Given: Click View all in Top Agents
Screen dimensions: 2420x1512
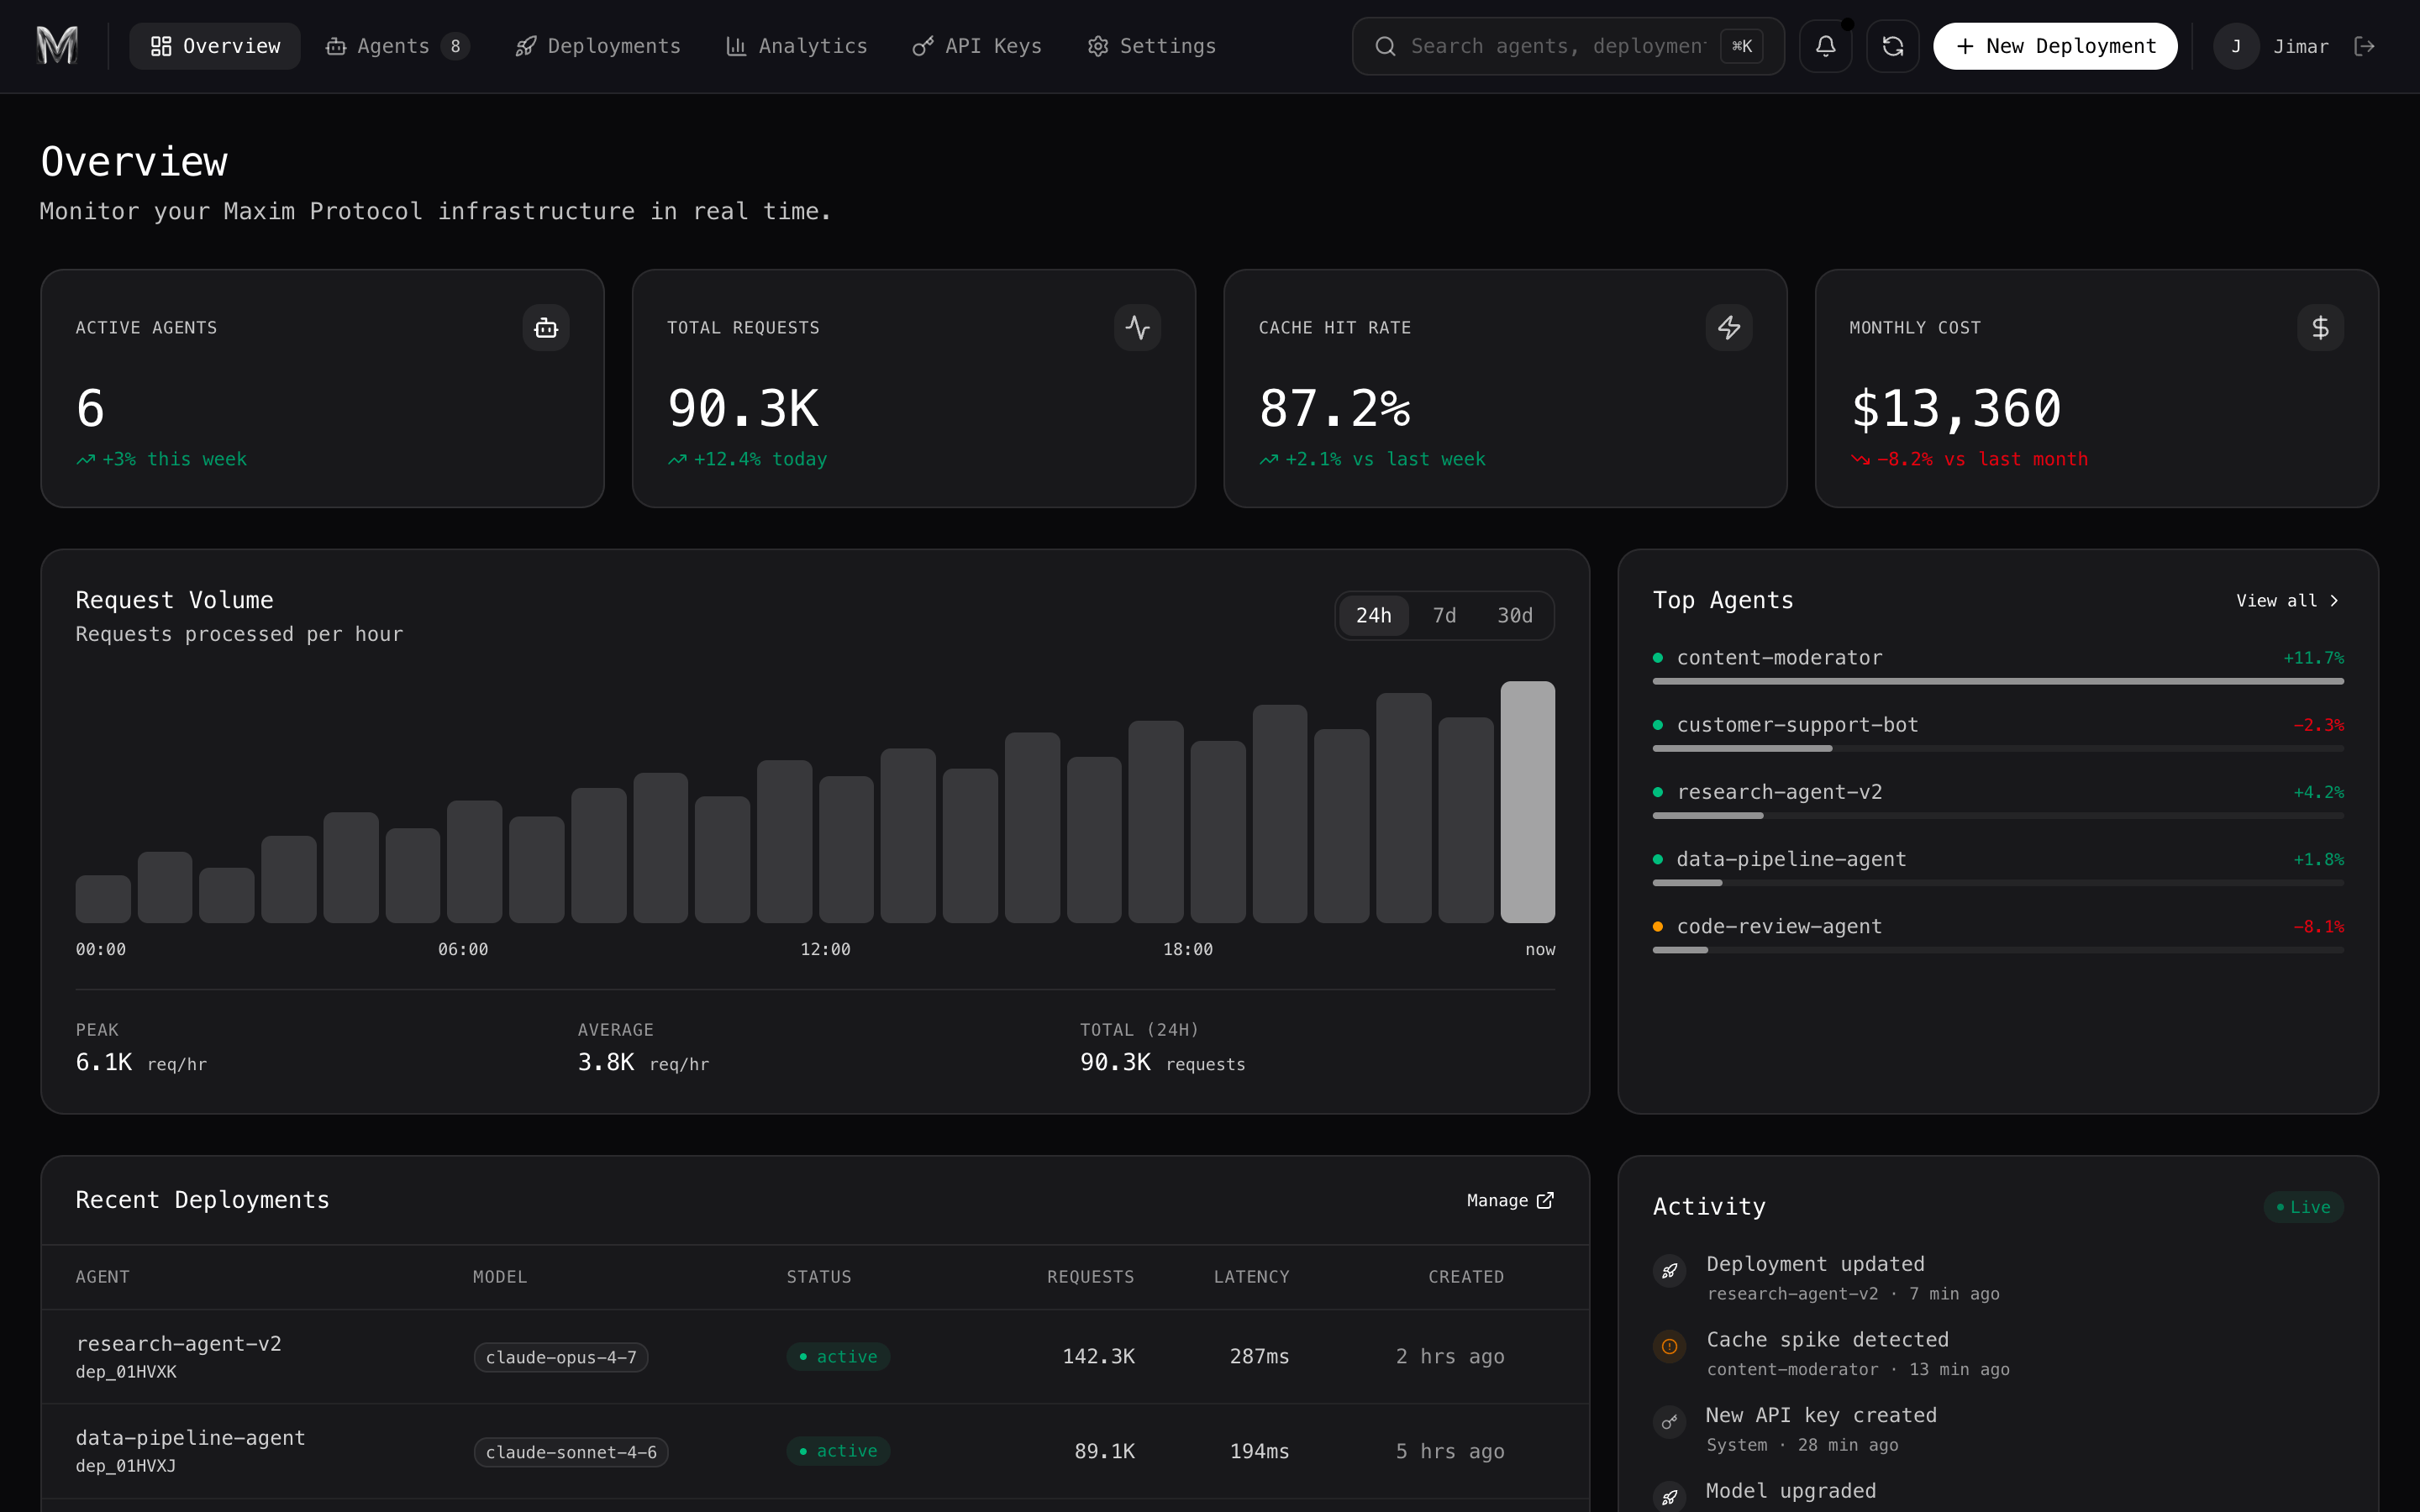Looking at the screenshot, I should click(x=2287, y=600).
